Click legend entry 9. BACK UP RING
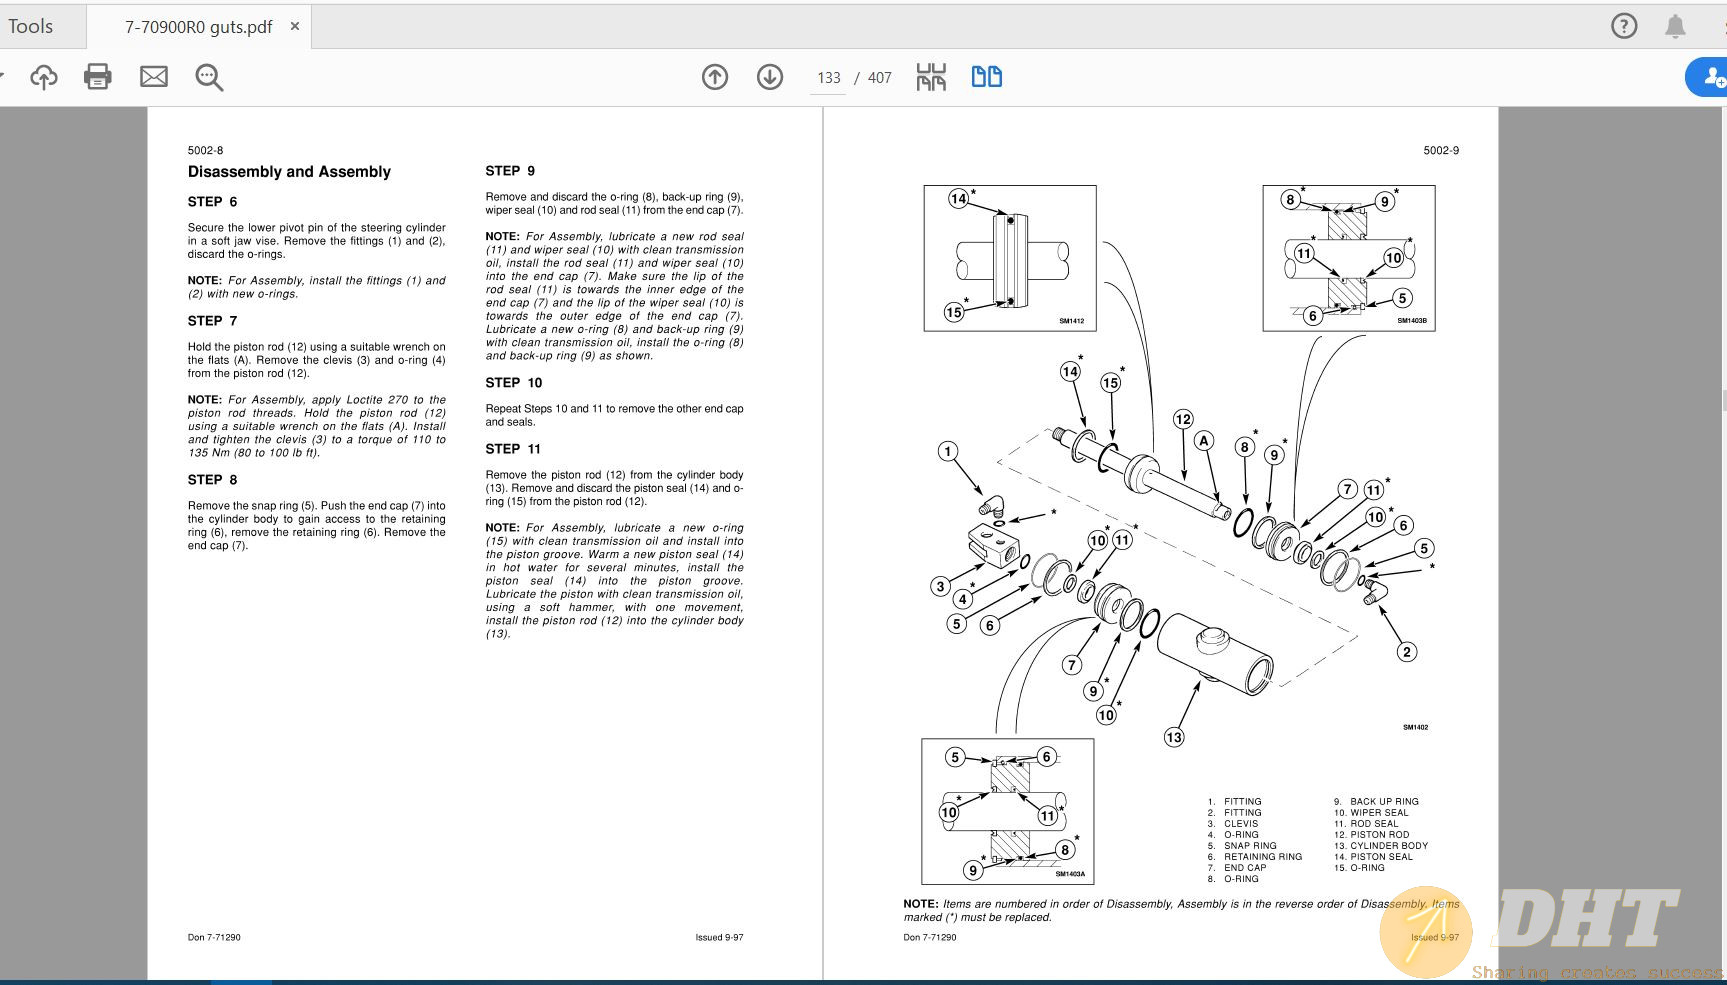This screenshot has height=985, width=1727. pyautogui.click(x=1376, y=802)
